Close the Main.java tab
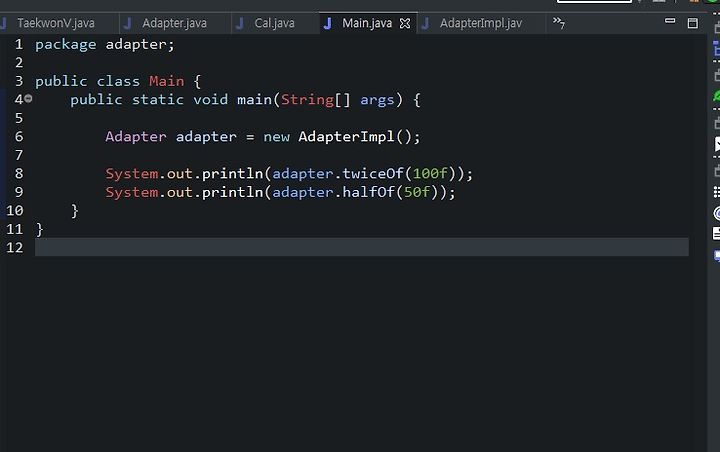Screen dimensions: 720x452 pos(405,23)
